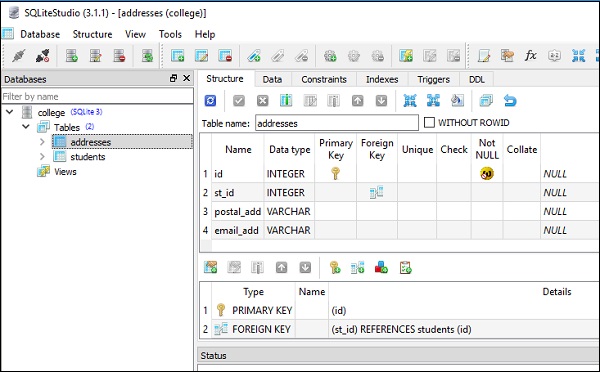
Task: Switch to the Data tab
Action: 272,79
